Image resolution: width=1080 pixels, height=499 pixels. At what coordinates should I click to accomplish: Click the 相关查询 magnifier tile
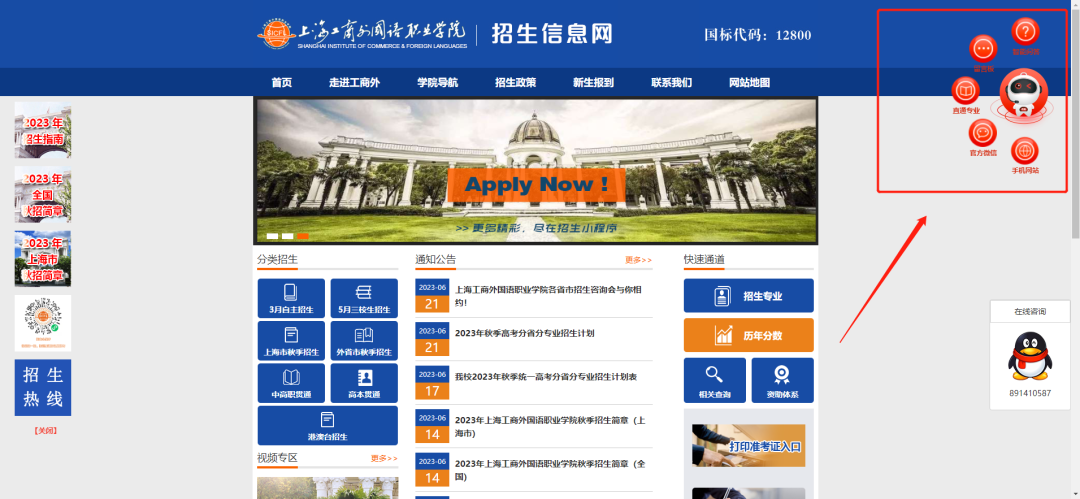tap(714, 380)
